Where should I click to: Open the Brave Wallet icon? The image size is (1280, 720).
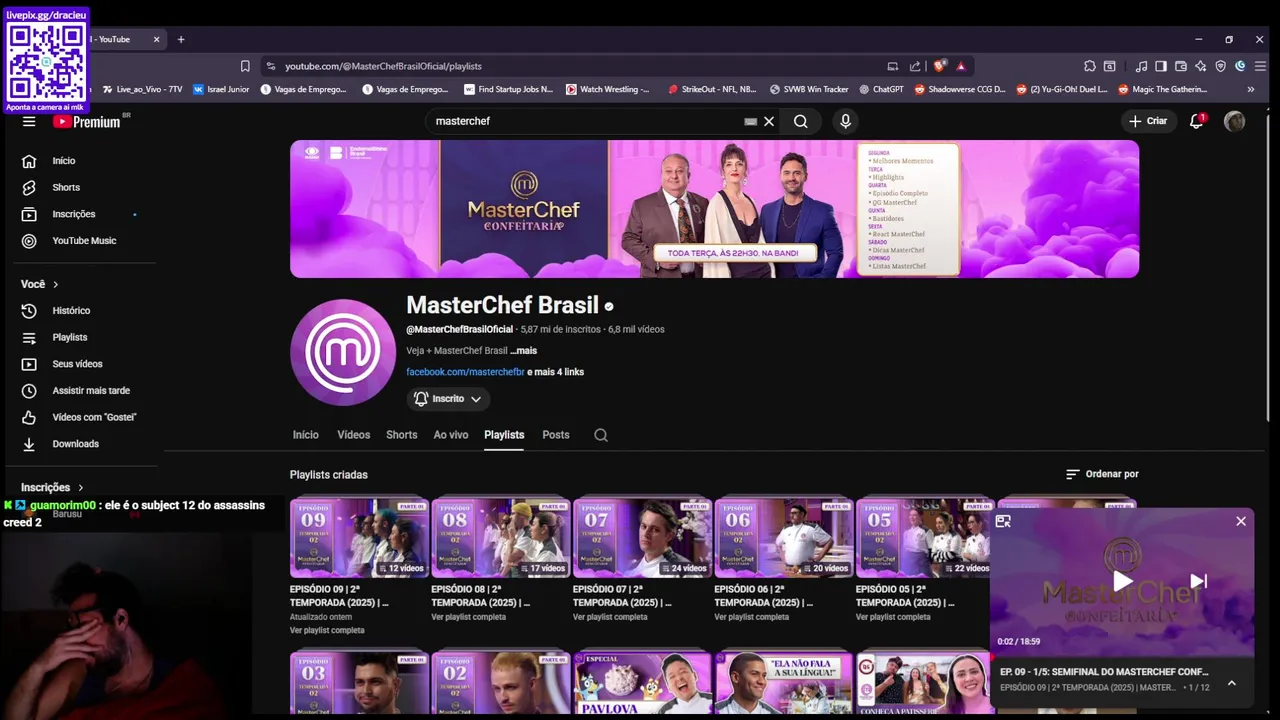(1181, 66)
